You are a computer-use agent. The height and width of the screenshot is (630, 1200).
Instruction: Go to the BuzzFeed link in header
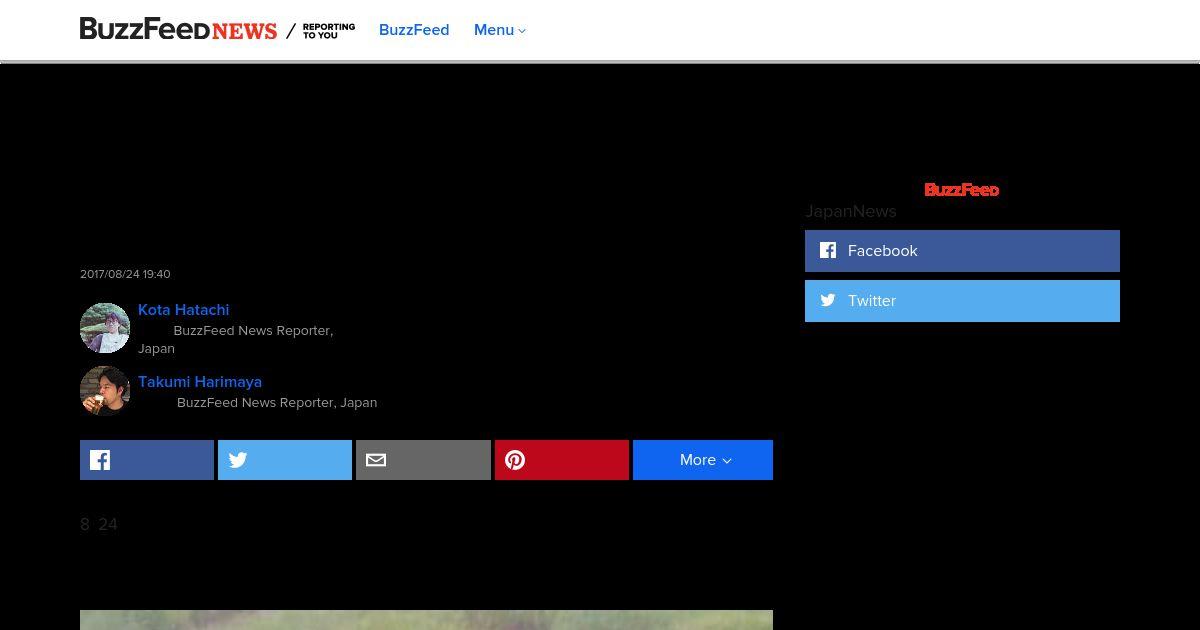coord(414,30)
